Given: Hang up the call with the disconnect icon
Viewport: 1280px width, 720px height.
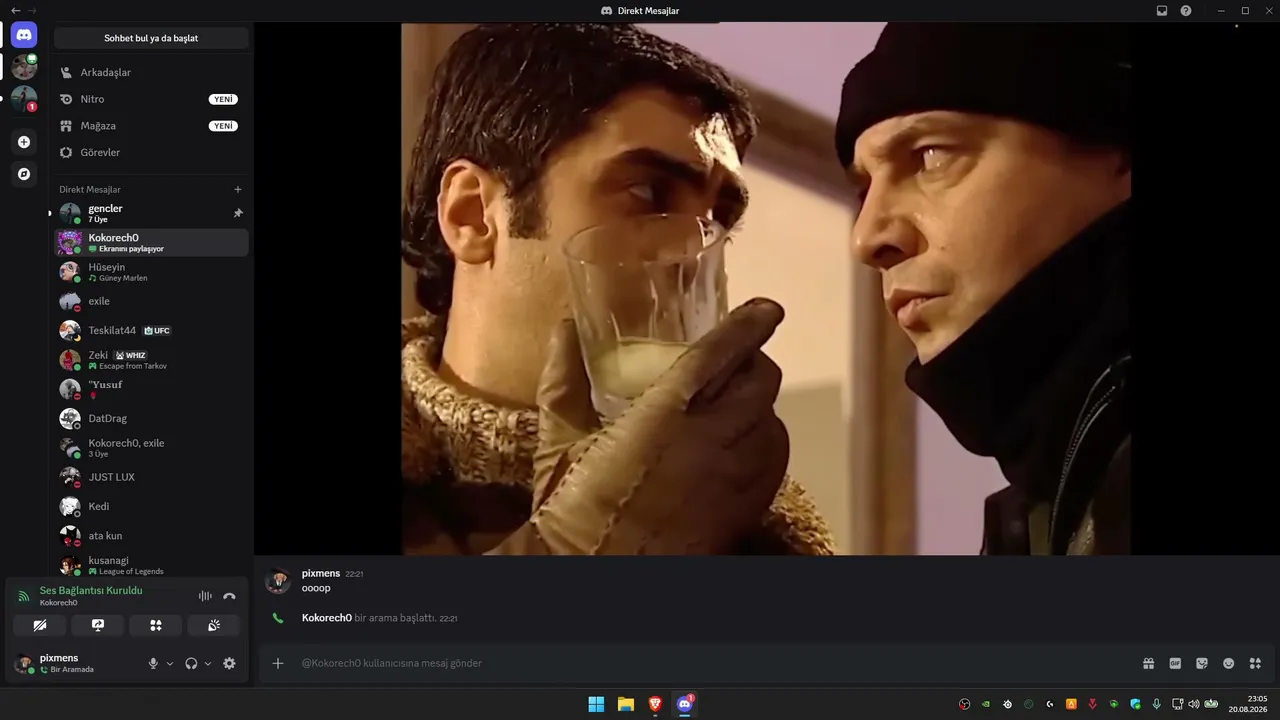Looking at the screenshot, I should tap(229, 596).
